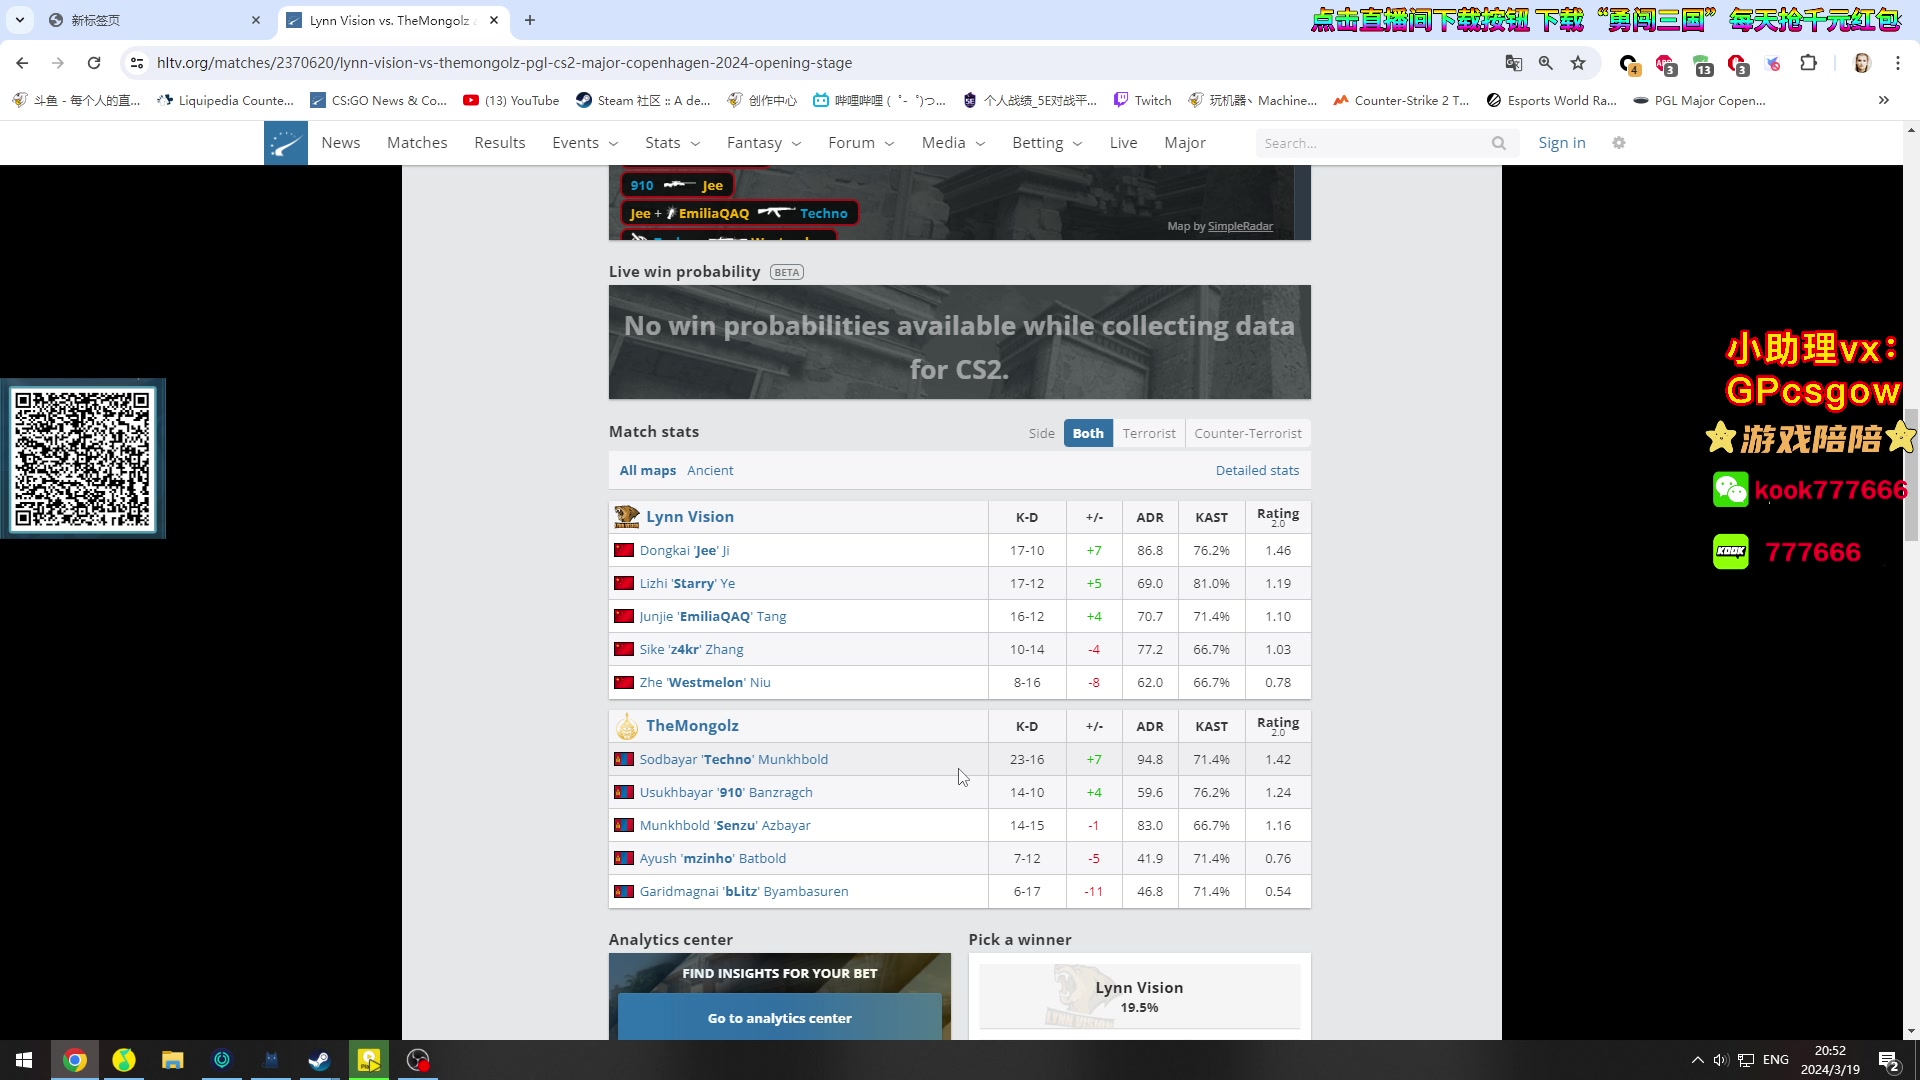Expand the Fantasy dropdown menu
The image size is (1920, 1080).
(x=764, y=143)
